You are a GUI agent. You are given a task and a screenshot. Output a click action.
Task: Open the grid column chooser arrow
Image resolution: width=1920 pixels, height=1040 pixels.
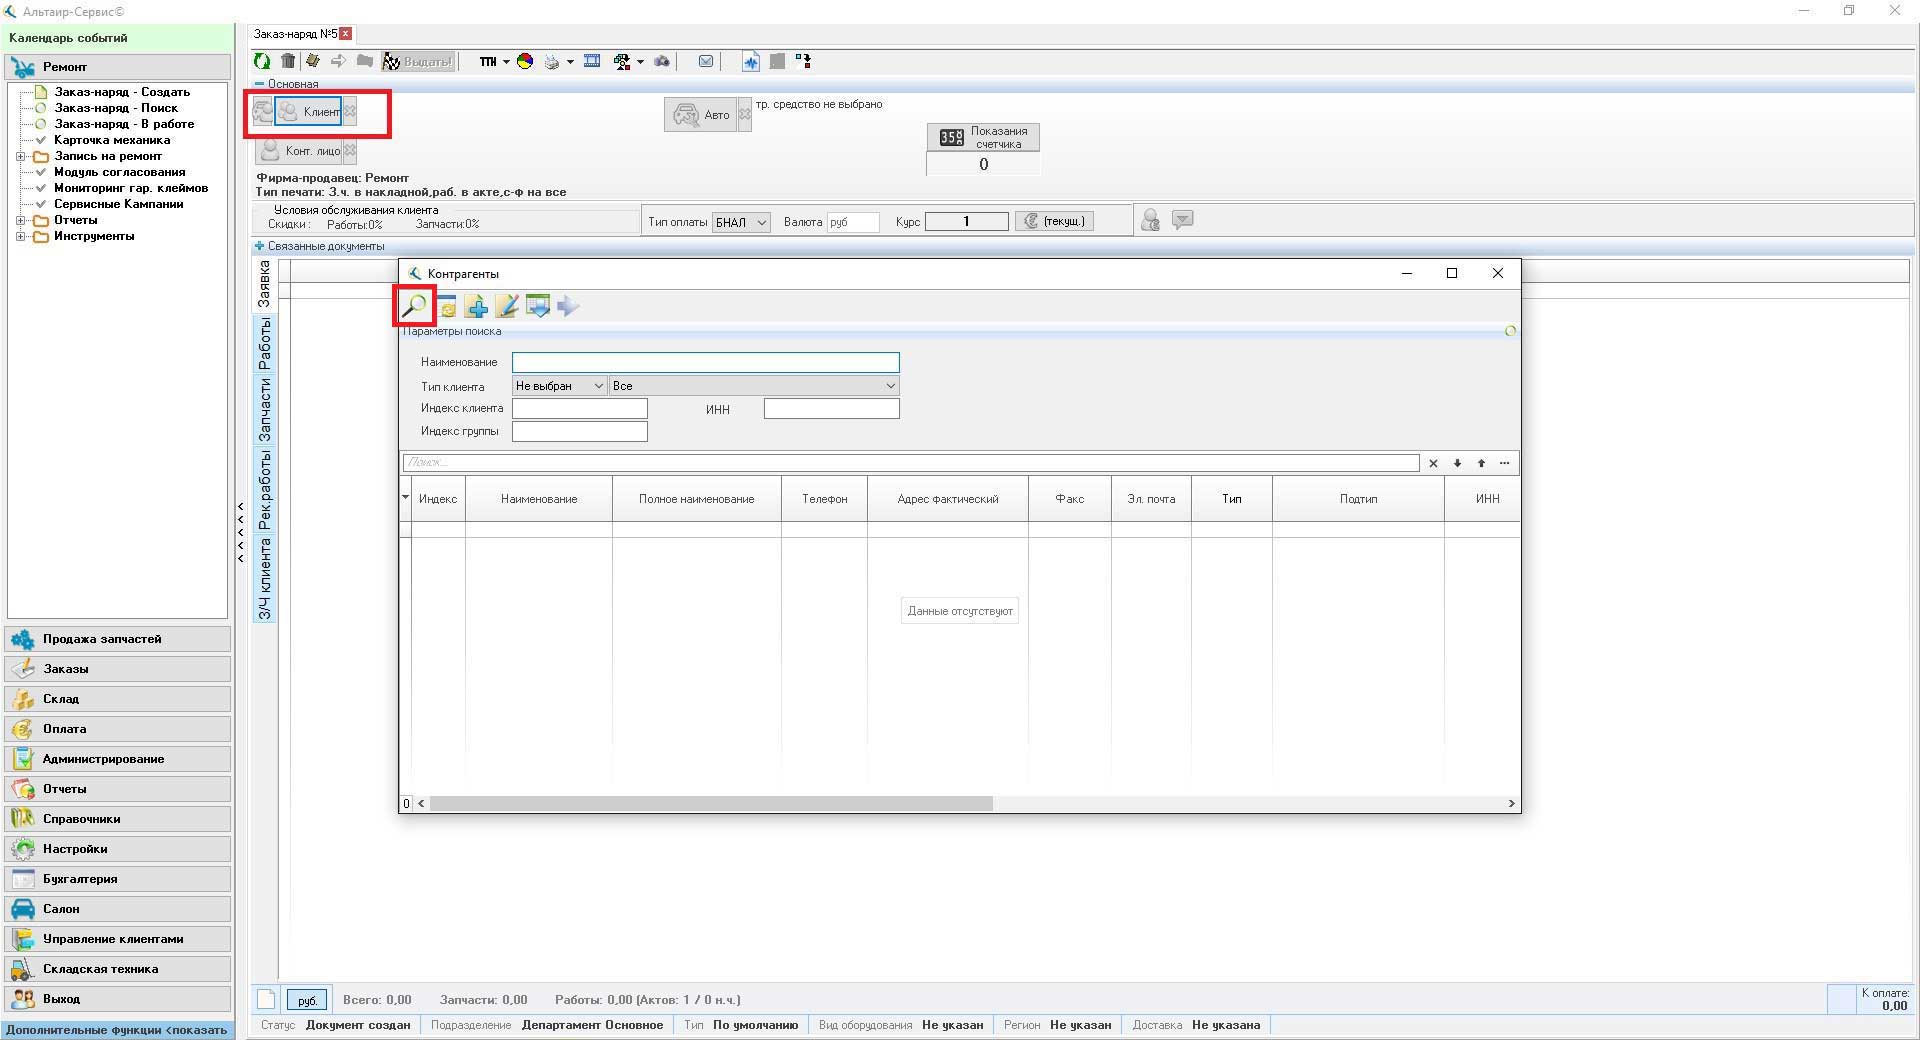click(x=405, y=497)
